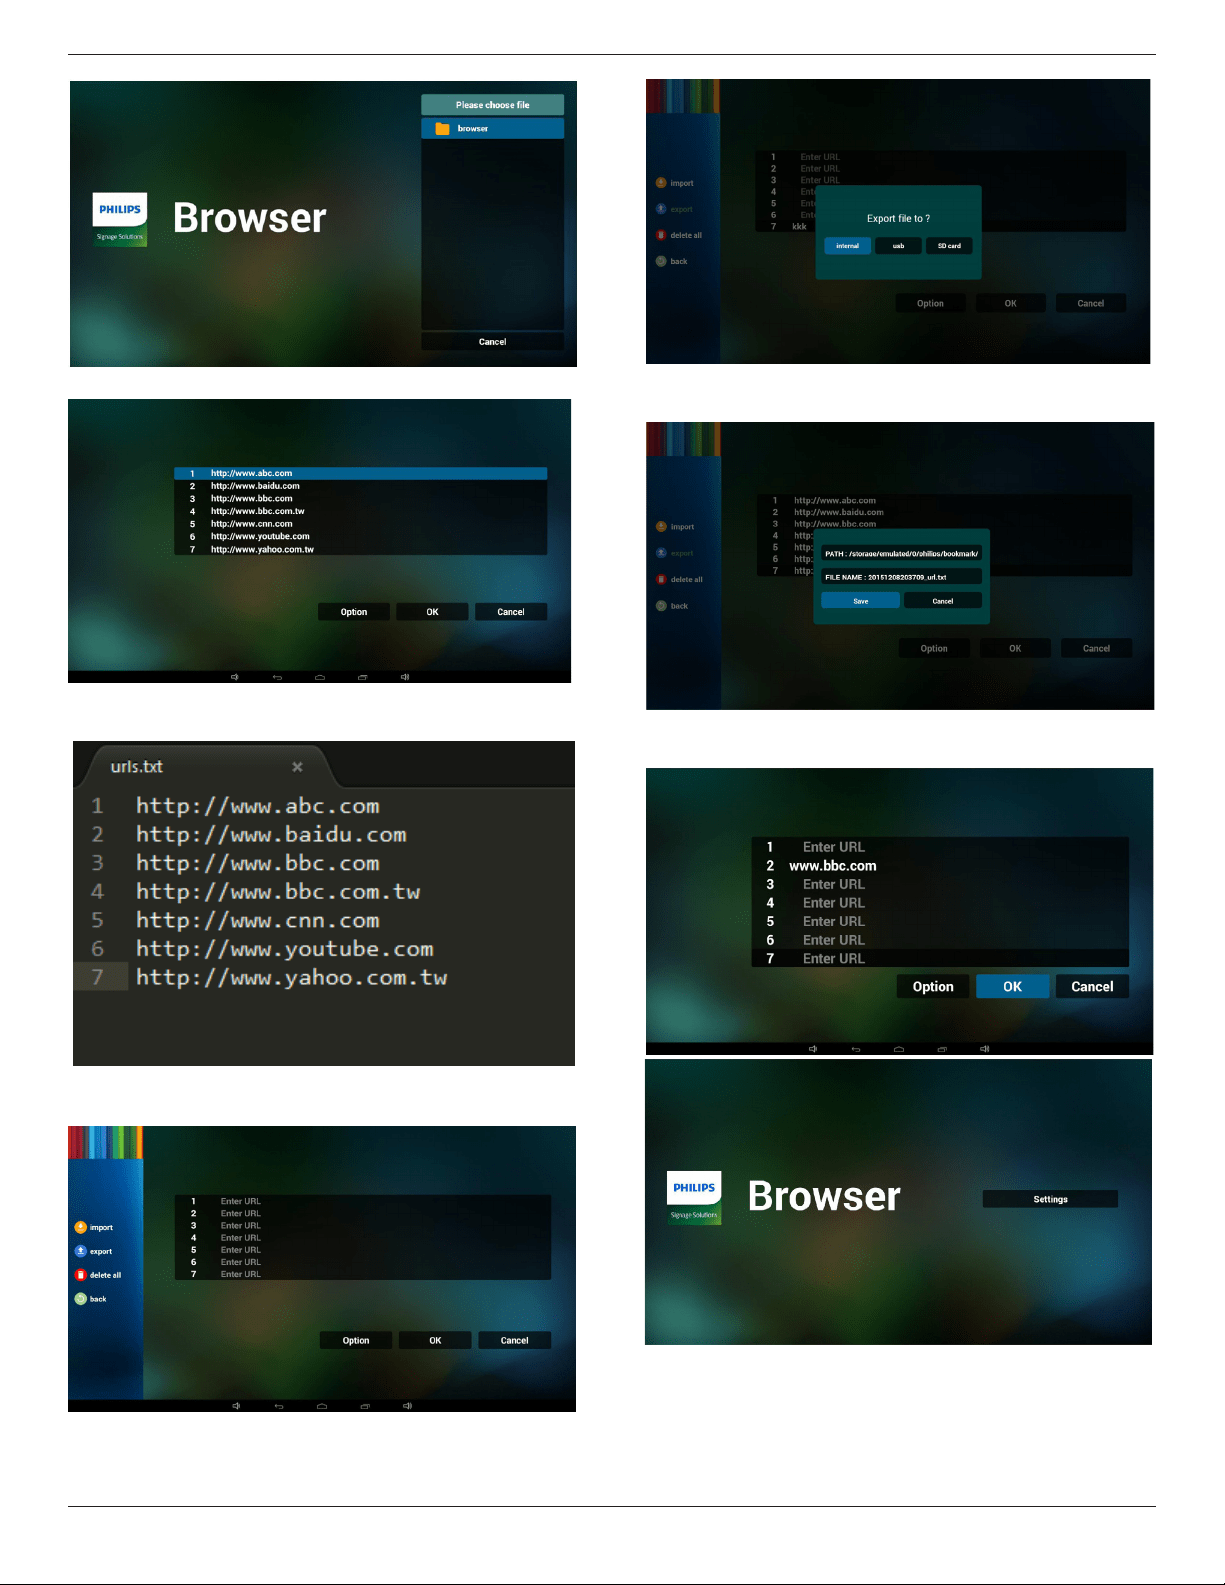Click Option on the bright-sidebar empty list screen
Screen dimensions: 1225x1585
[x=356, y=1341]
